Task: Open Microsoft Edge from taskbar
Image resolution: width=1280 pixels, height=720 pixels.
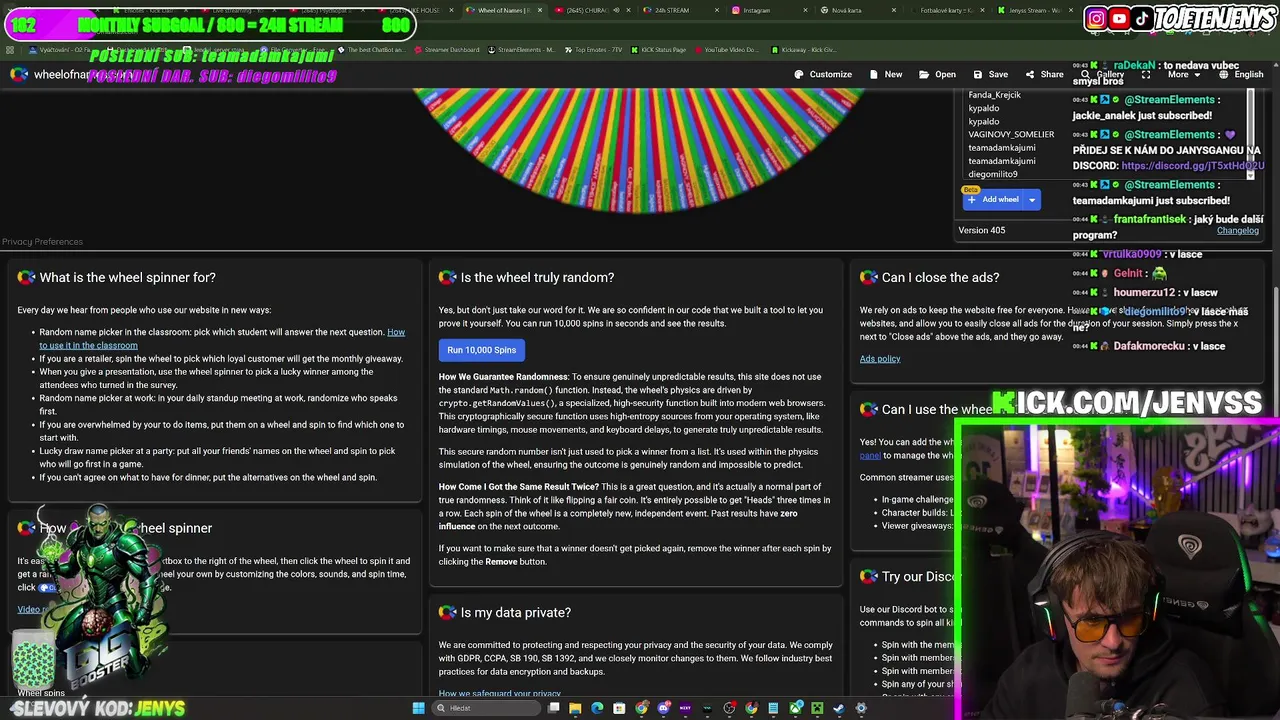Action: [x=597, y=708]
